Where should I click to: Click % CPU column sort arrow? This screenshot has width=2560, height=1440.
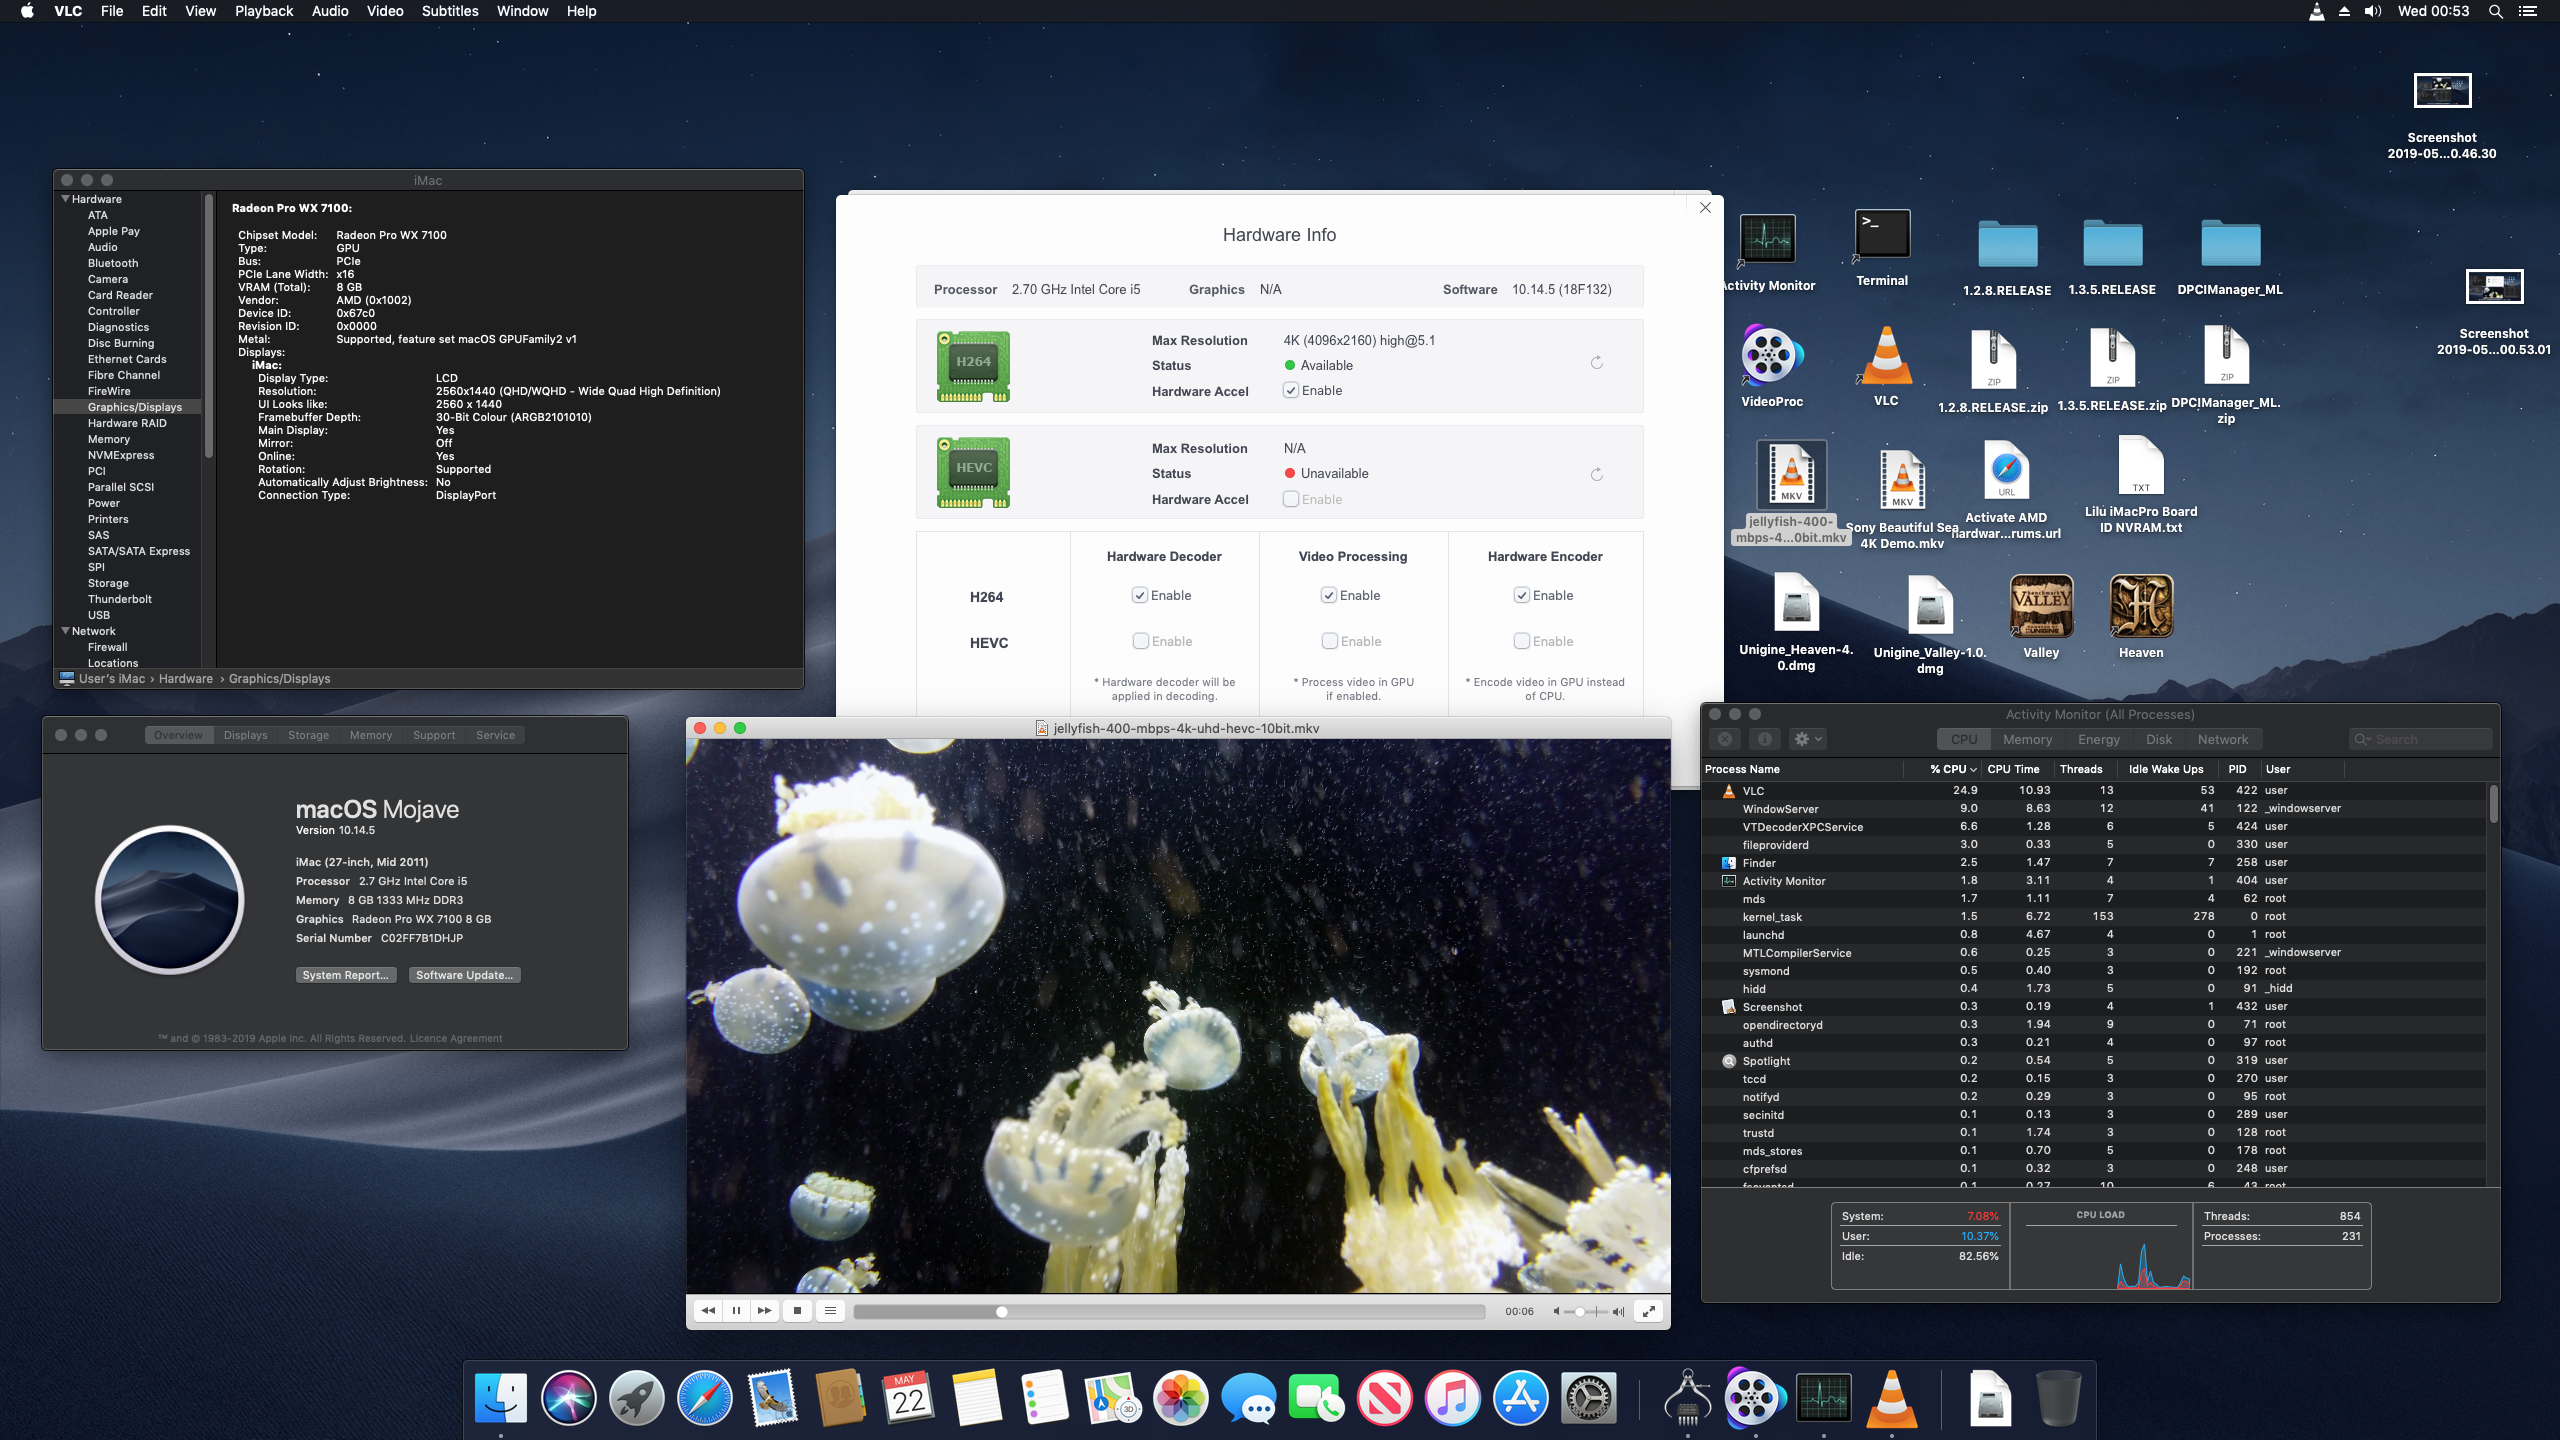(1973, 769)
